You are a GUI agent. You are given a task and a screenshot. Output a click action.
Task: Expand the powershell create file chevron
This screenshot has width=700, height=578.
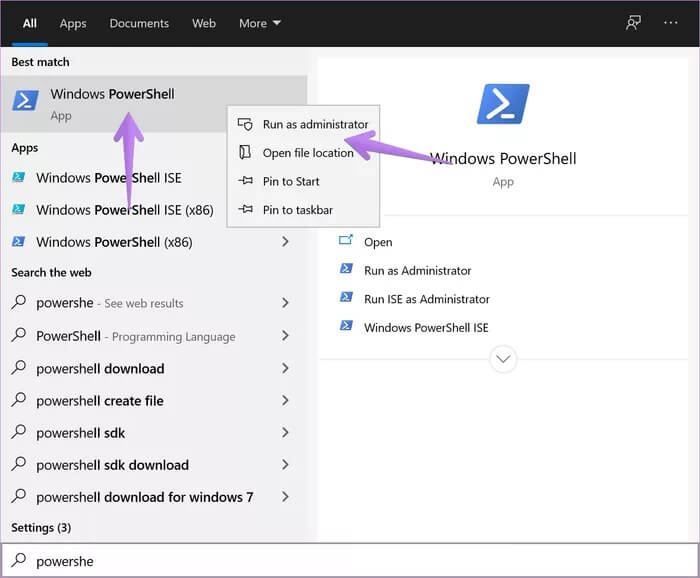tap(285, 400)
